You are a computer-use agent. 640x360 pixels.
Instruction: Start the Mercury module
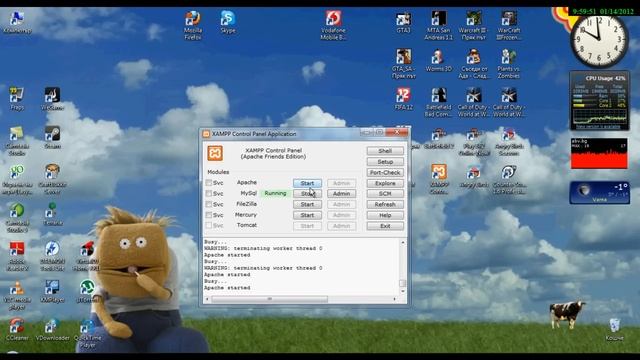click(x=307, y=215)
